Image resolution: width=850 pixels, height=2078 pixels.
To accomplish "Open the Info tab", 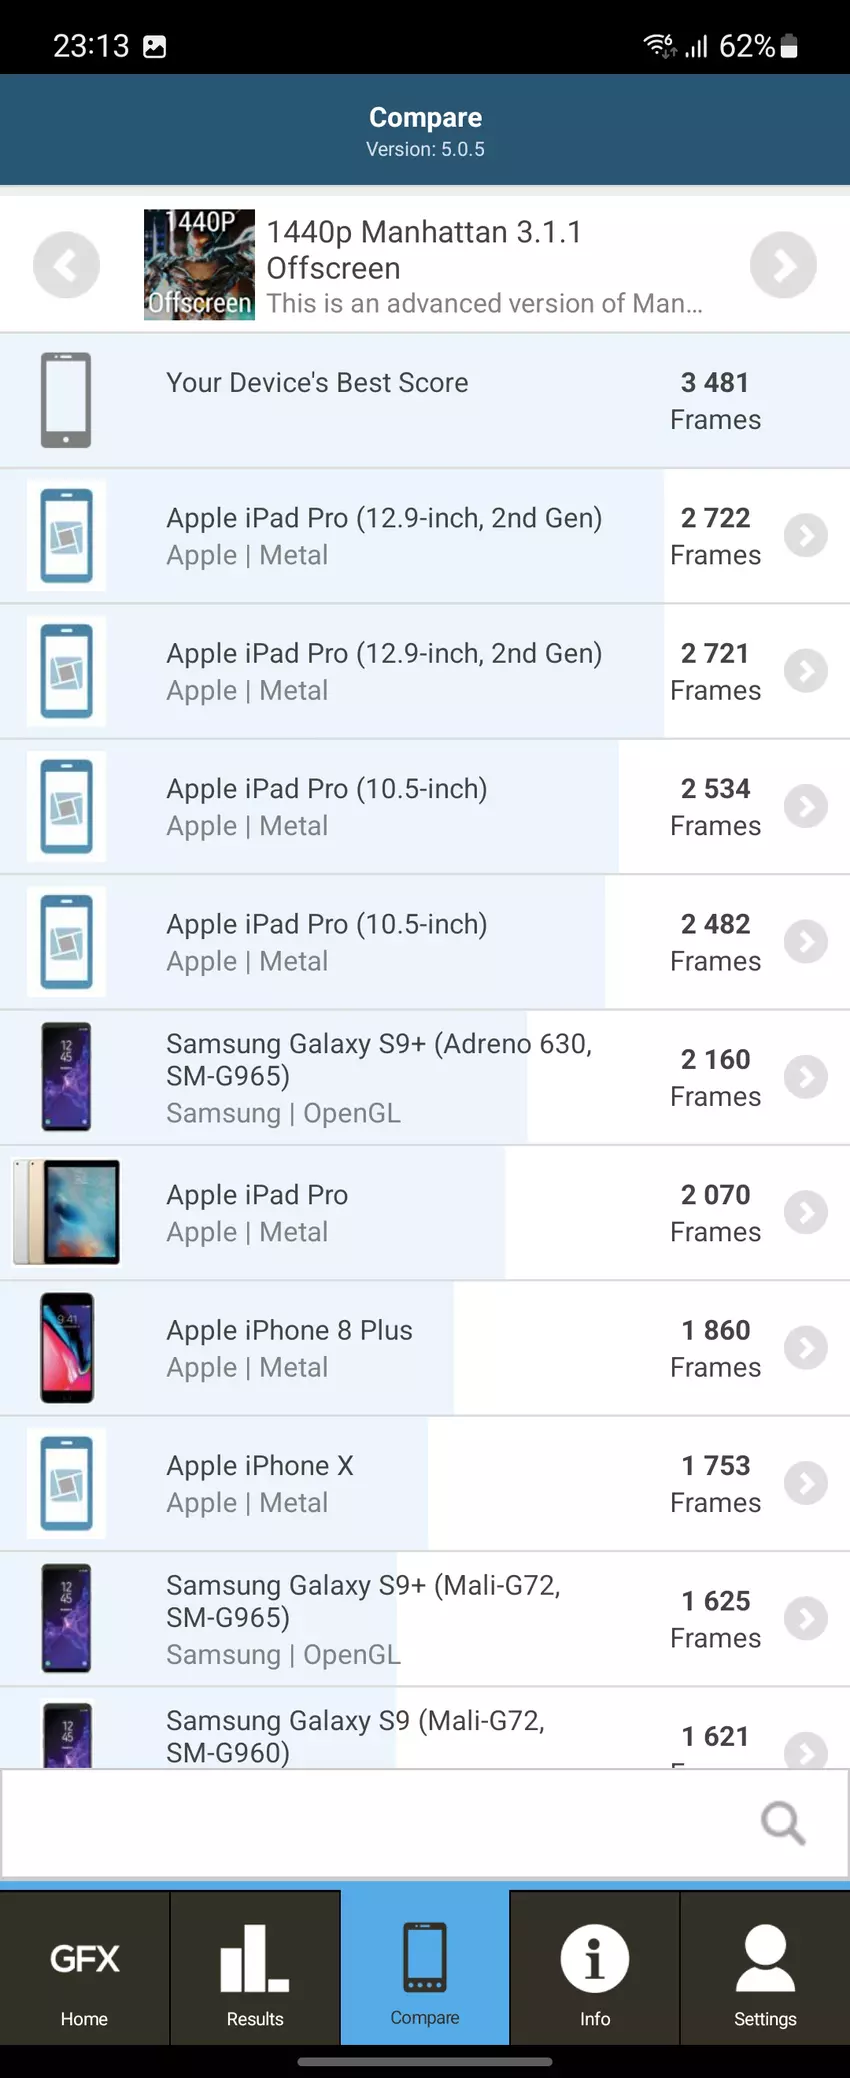I will (595, 1968).
